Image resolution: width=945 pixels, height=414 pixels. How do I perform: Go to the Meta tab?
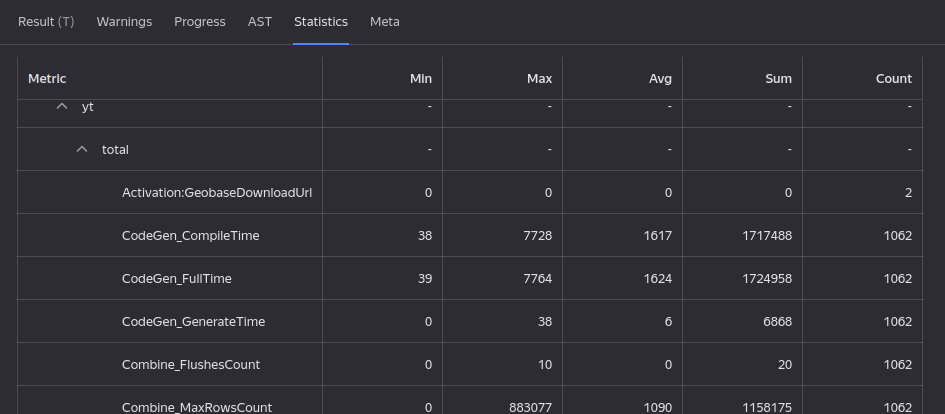(384, 22)
